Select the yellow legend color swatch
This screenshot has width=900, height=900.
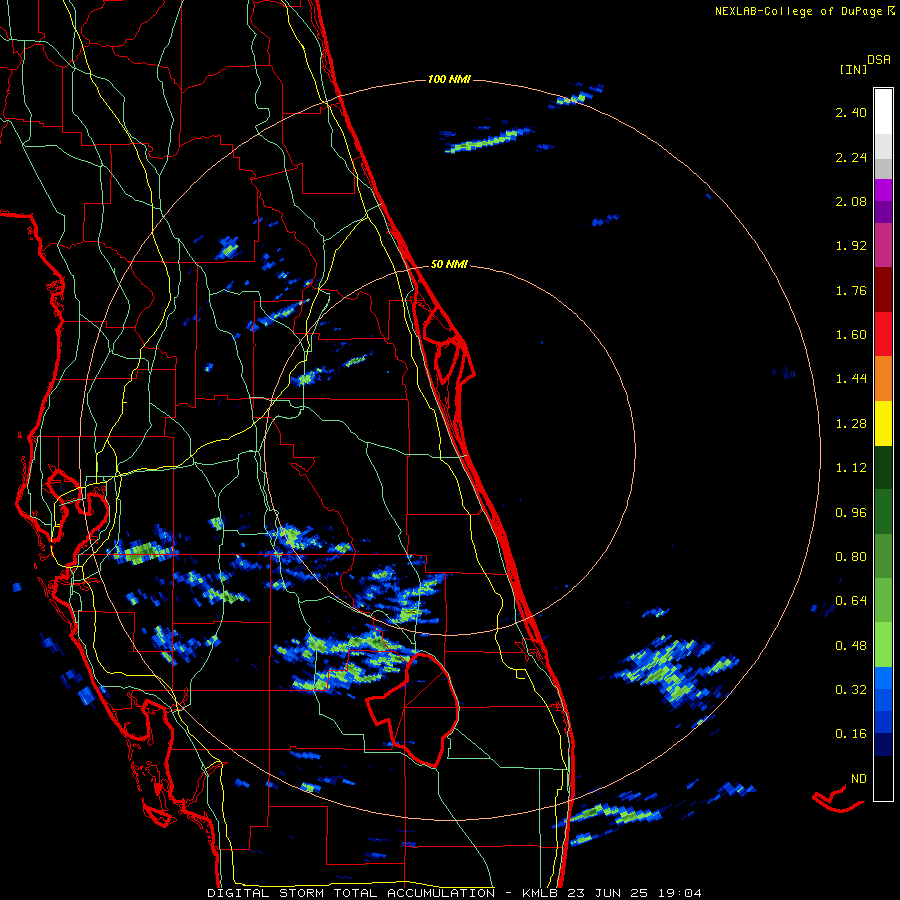click(x=883, y=423)
